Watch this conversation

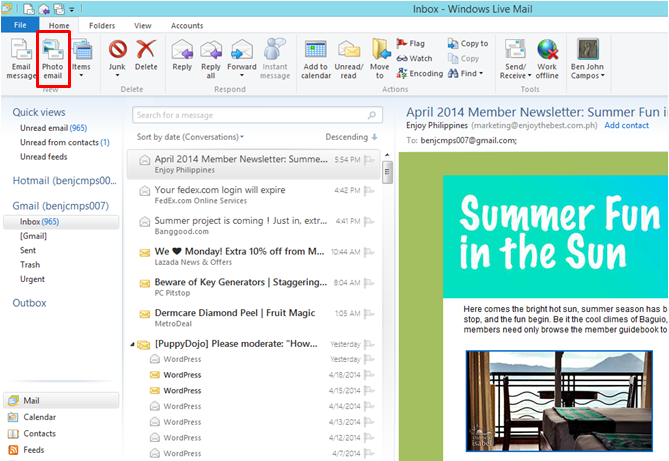click(x=414, y=58)
